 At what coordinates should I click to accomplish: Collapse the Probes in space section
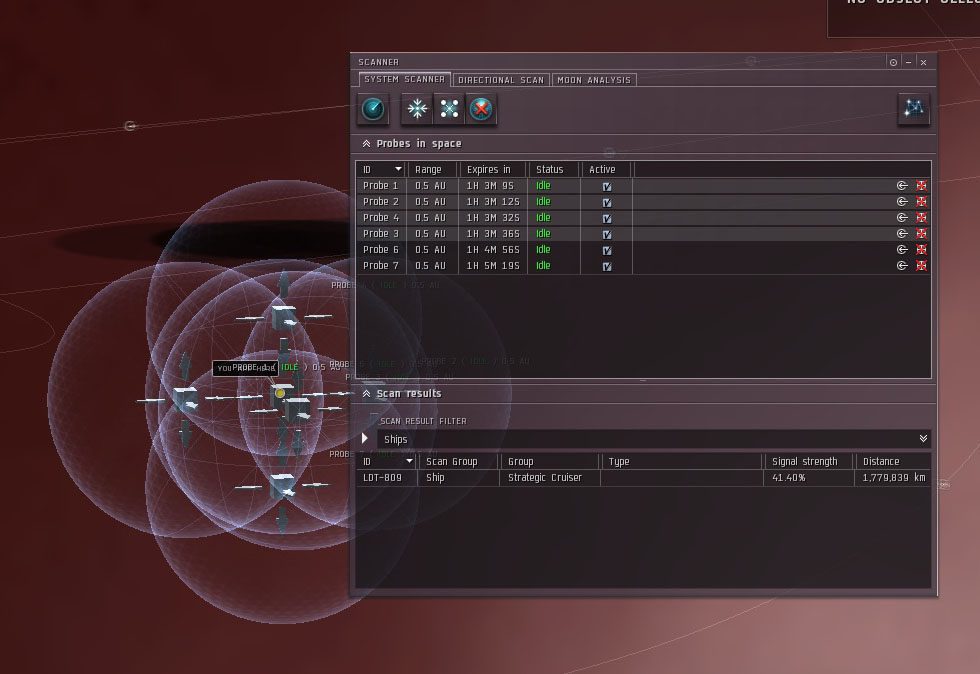[x=366, y=144]
